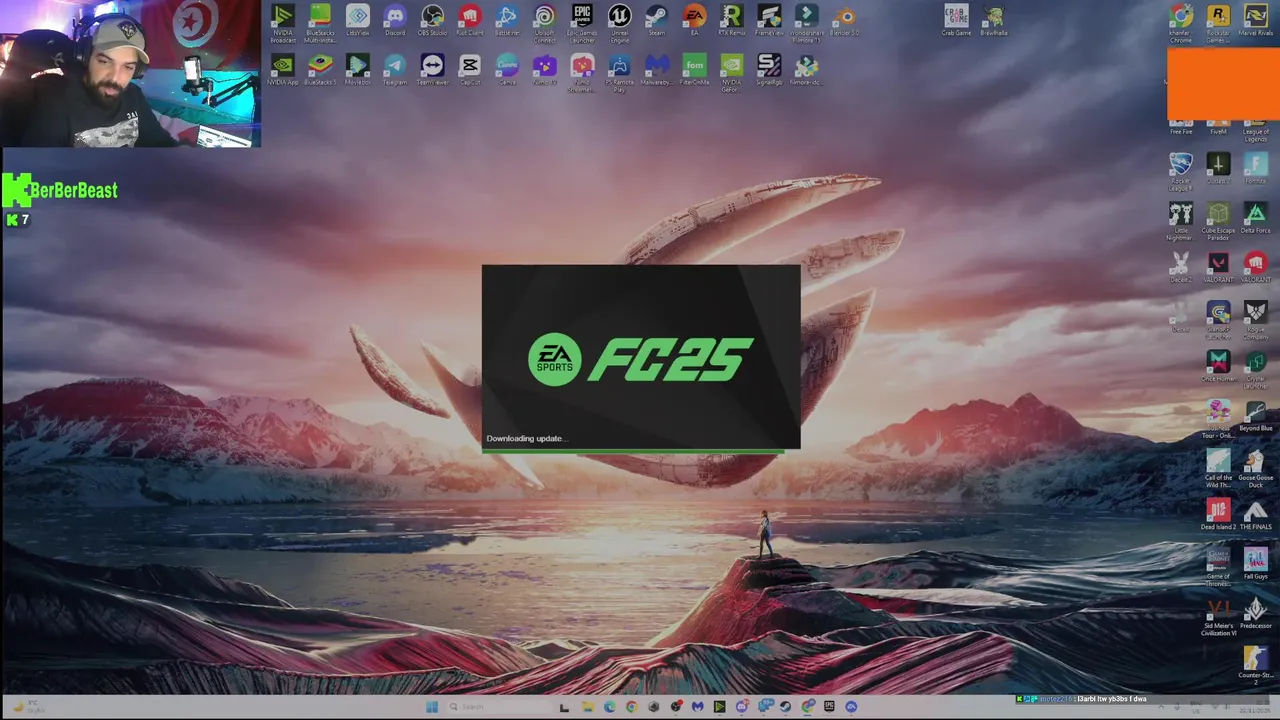
Task: Launch BlueStacks 5 from the desktop
Action: point(320,70)
